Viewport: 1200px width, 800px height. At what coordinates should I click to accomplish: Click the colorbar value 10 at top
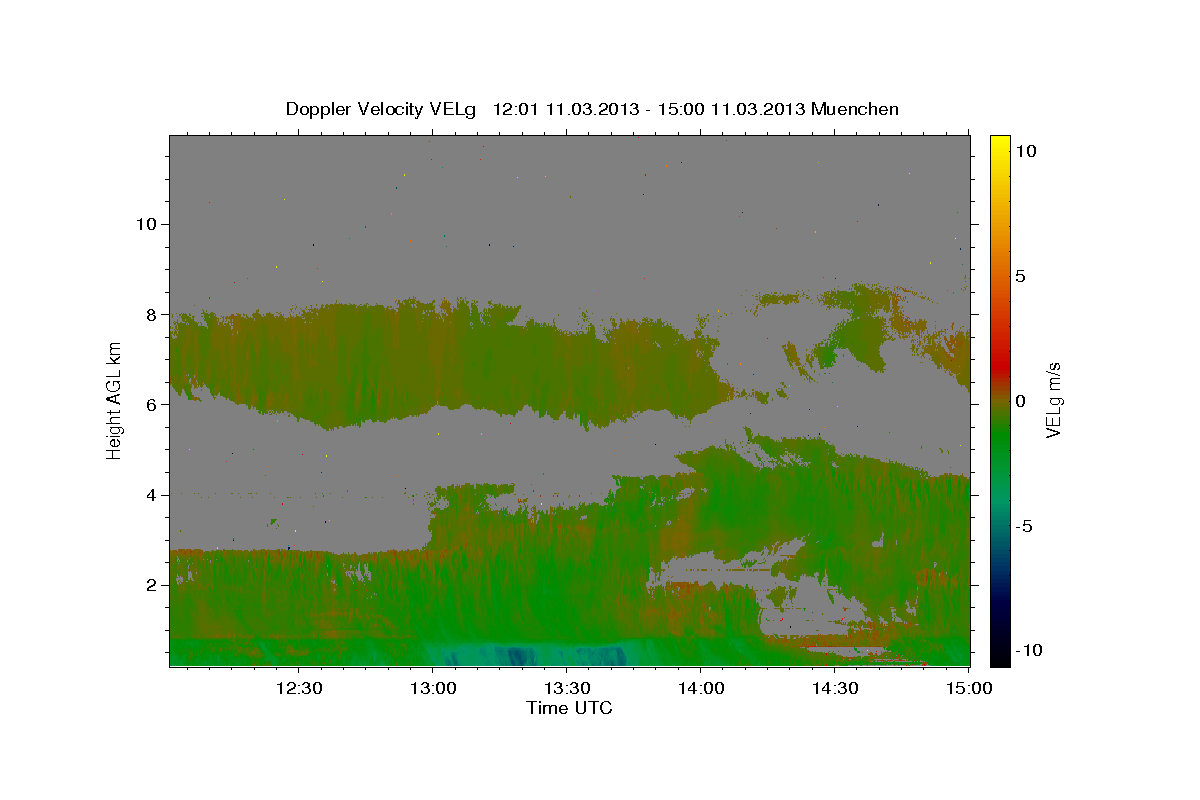pos(1026,151)
